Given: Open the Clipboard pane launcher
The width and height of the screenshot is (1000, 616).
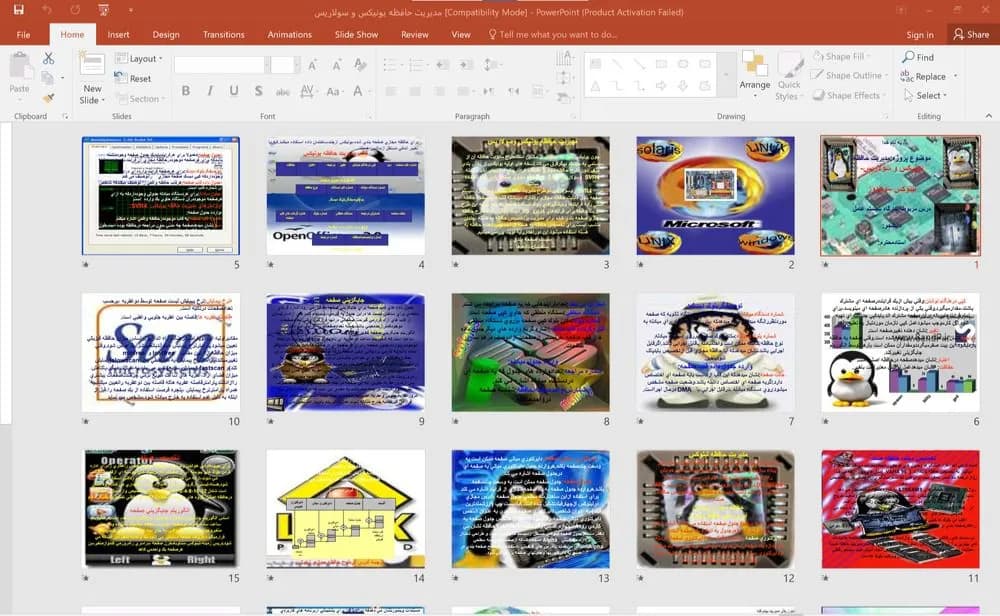Looking at the screenshot, I should 65,117.
